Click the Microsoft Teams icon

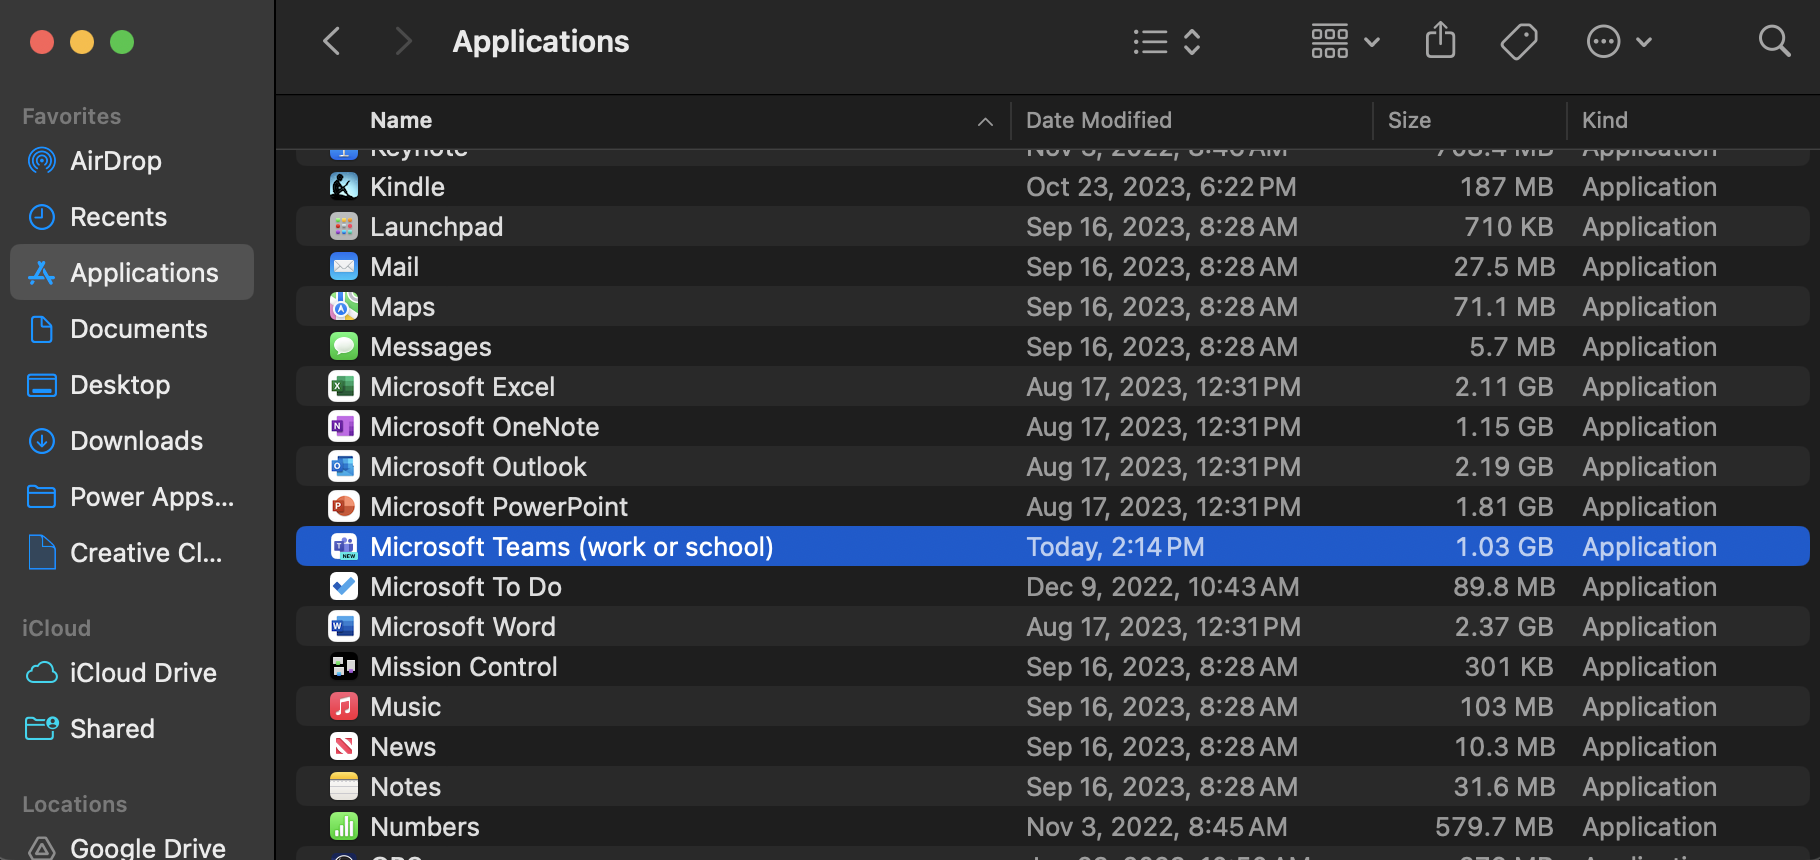[343, 547]
